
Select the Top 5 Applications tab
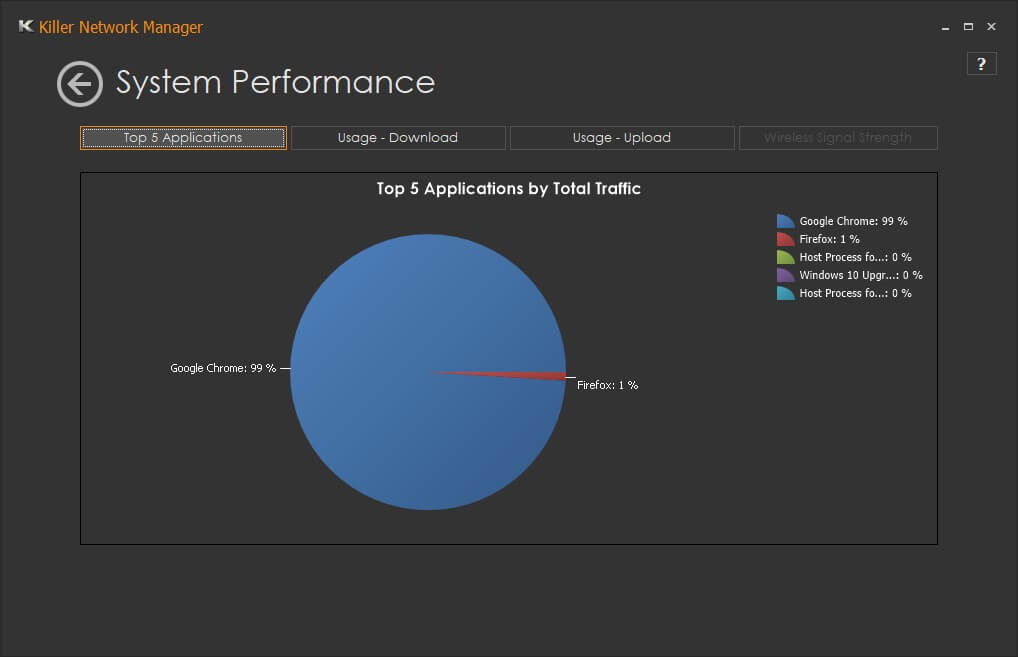pos(183,138)
